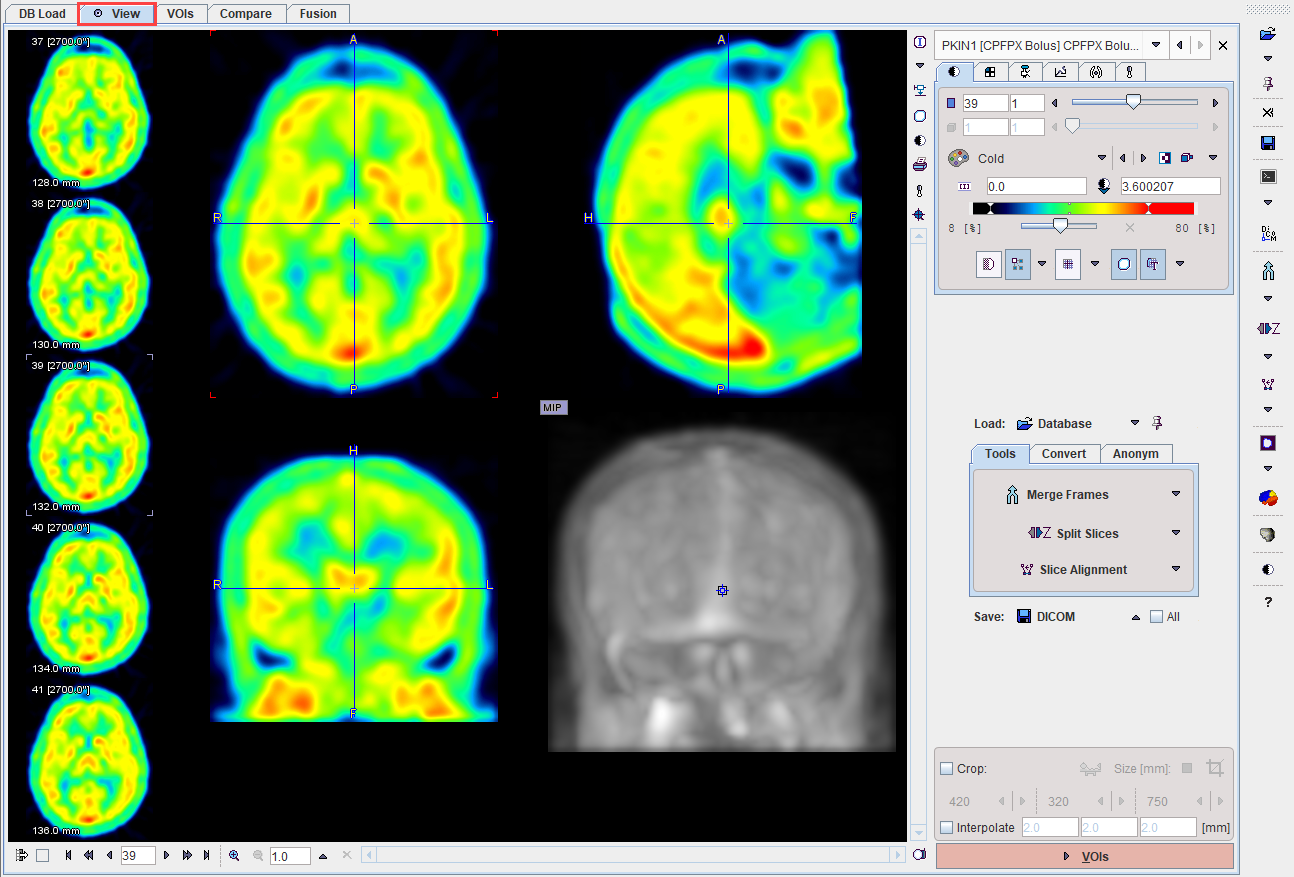1294x877 pixels.
Task: Toggle the orthogonal planes layout button
Action: [1018, 264]
